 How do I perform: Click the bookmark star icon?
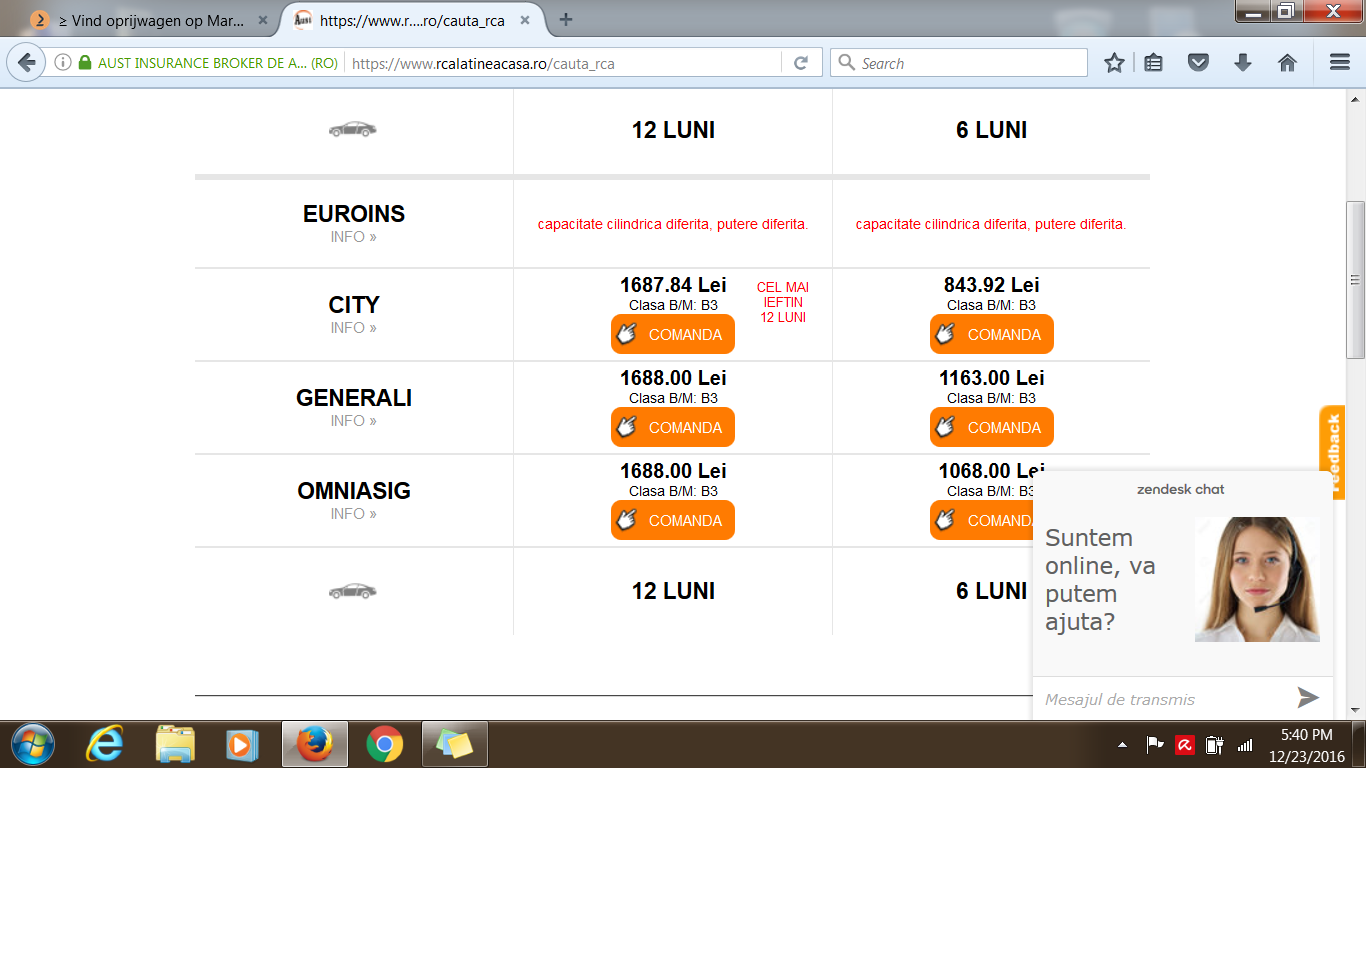[x=1114, y=63]
